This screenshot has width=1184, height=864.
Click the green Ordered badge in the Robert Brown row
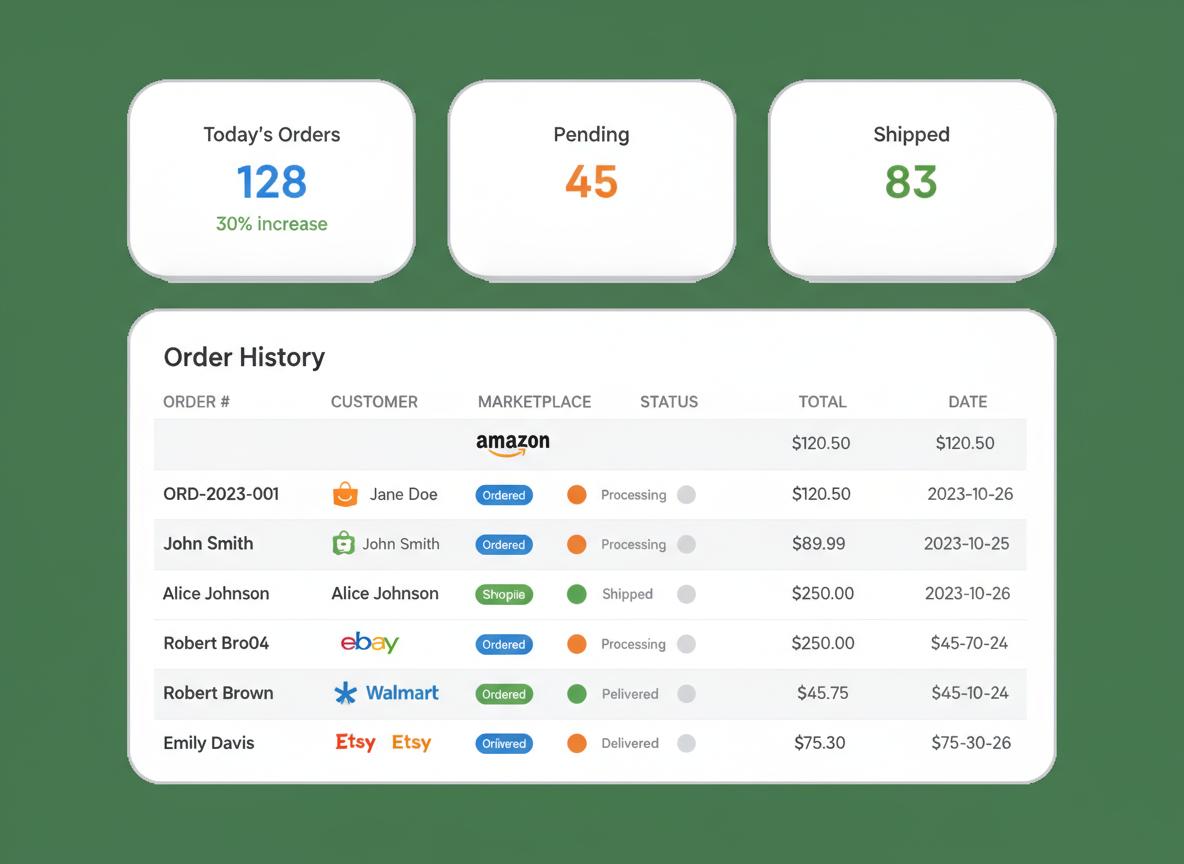pos(504,694)
